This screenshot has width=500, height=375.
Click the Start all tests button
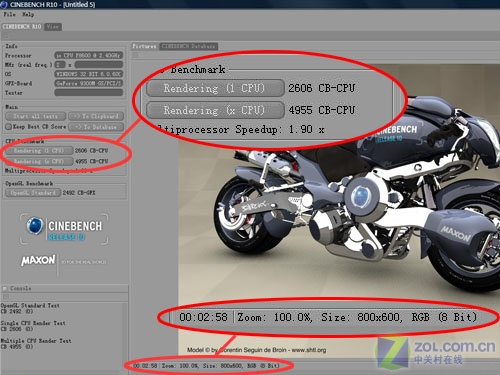(x=35, y=116)
